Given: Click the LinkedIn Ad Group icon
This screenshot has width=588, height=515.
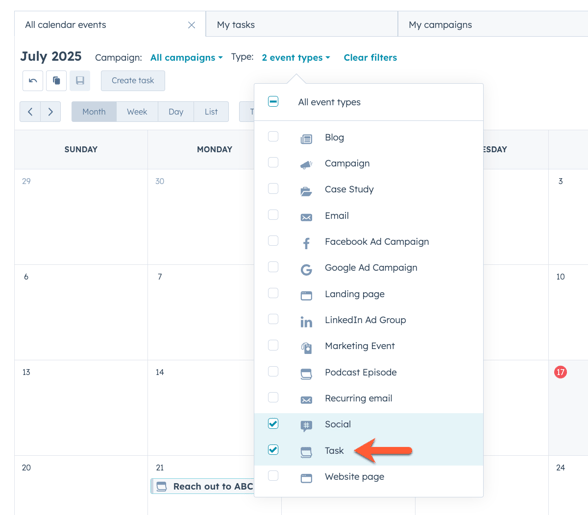Looking at the screenshot, I should point(306,321).
